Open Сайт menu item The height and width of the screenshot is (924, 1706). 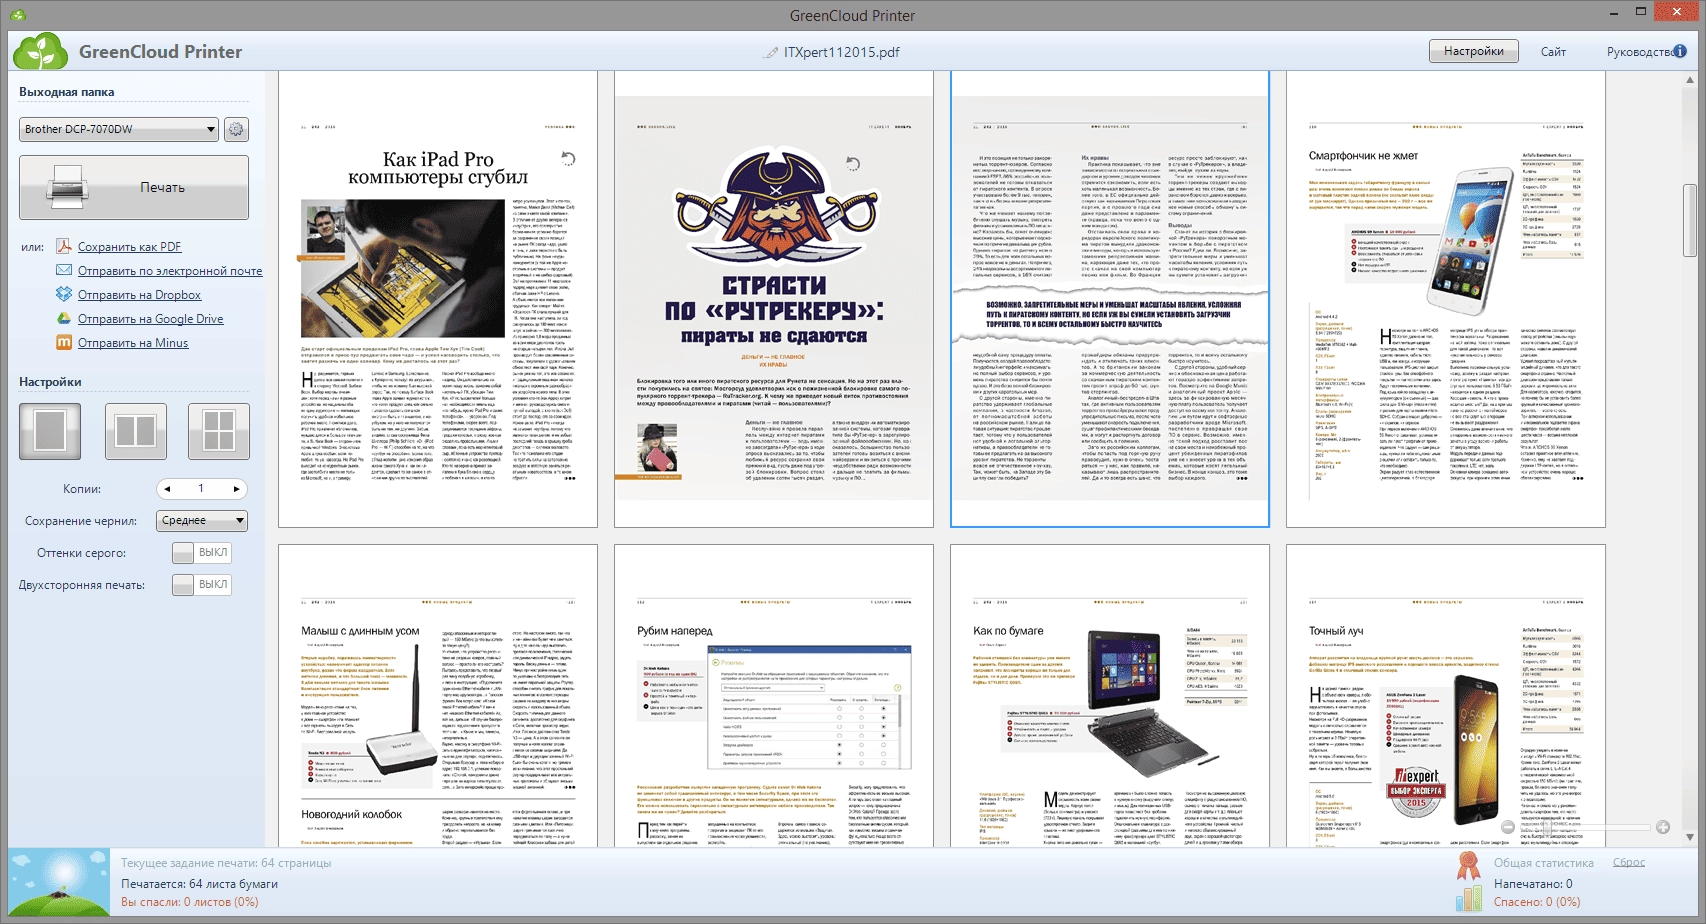[1553, 52]
